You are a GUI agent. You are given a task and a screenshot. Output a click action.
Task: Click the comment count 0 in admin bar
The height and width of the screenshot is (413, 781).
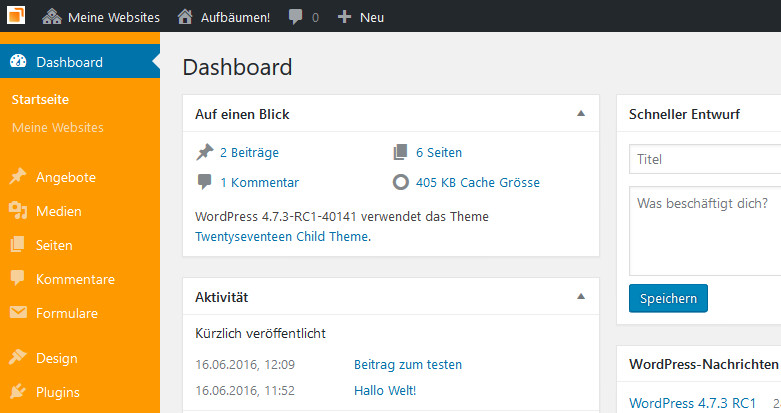(315, 18)
